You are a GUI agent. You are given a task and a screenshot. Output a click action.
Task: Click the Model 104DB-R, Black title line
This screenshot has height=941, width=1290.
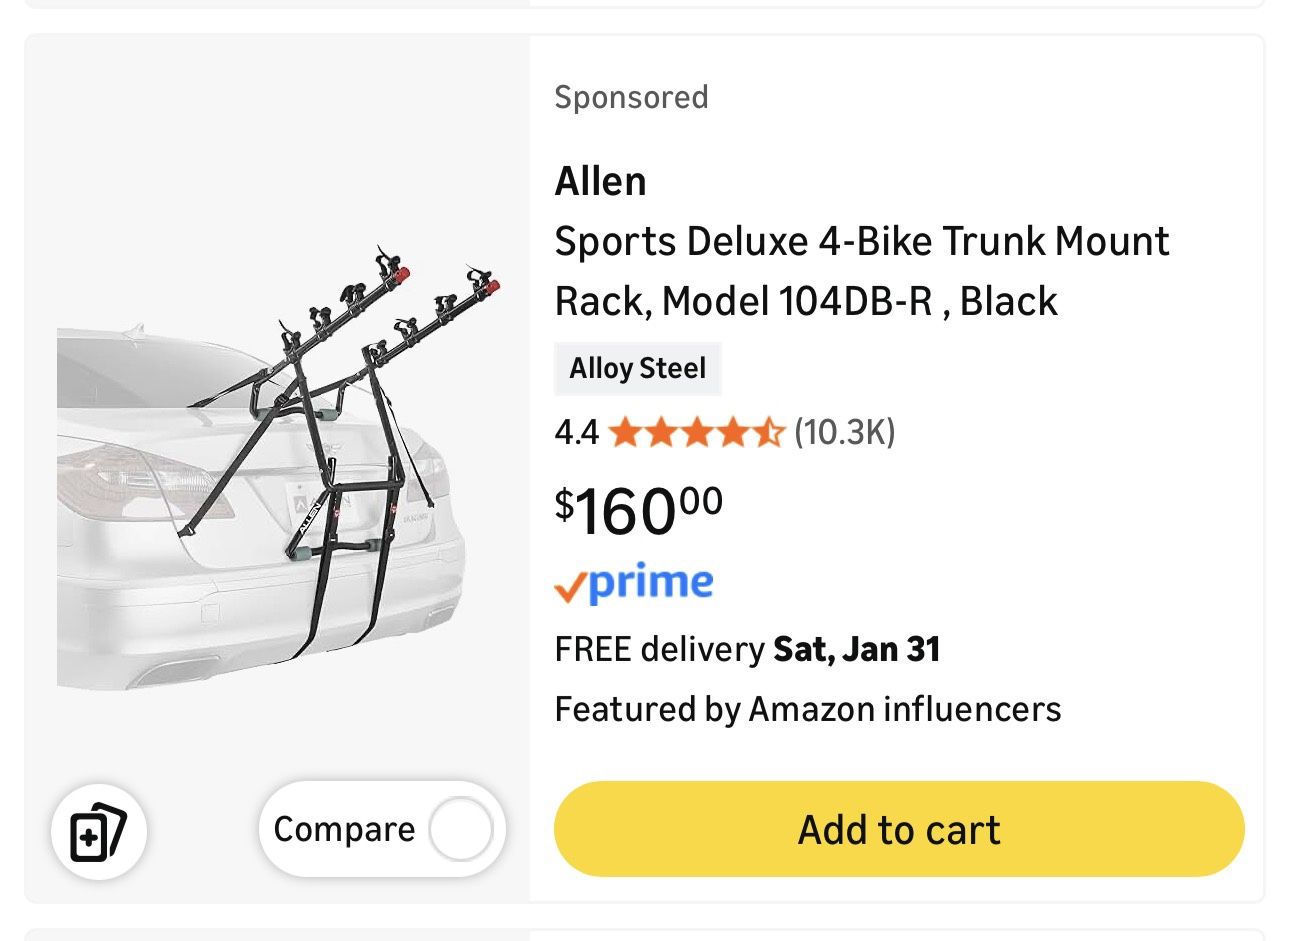(x=805, y=302)
